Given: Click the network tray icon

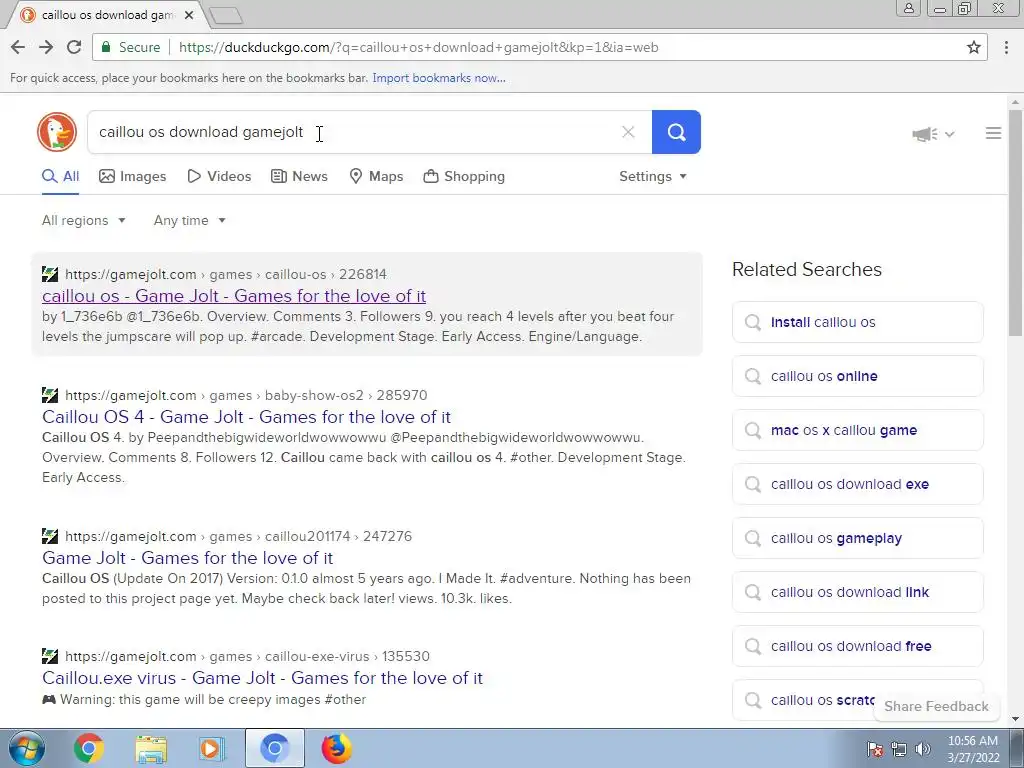Looking at the screenshot, I should pos(899,749).
